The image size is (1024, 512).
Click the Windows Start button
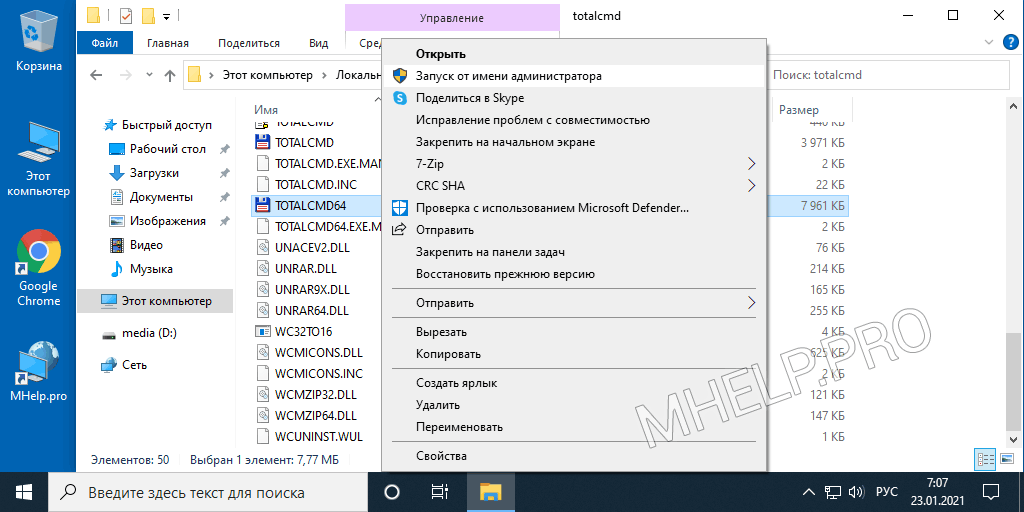point(25,492)
